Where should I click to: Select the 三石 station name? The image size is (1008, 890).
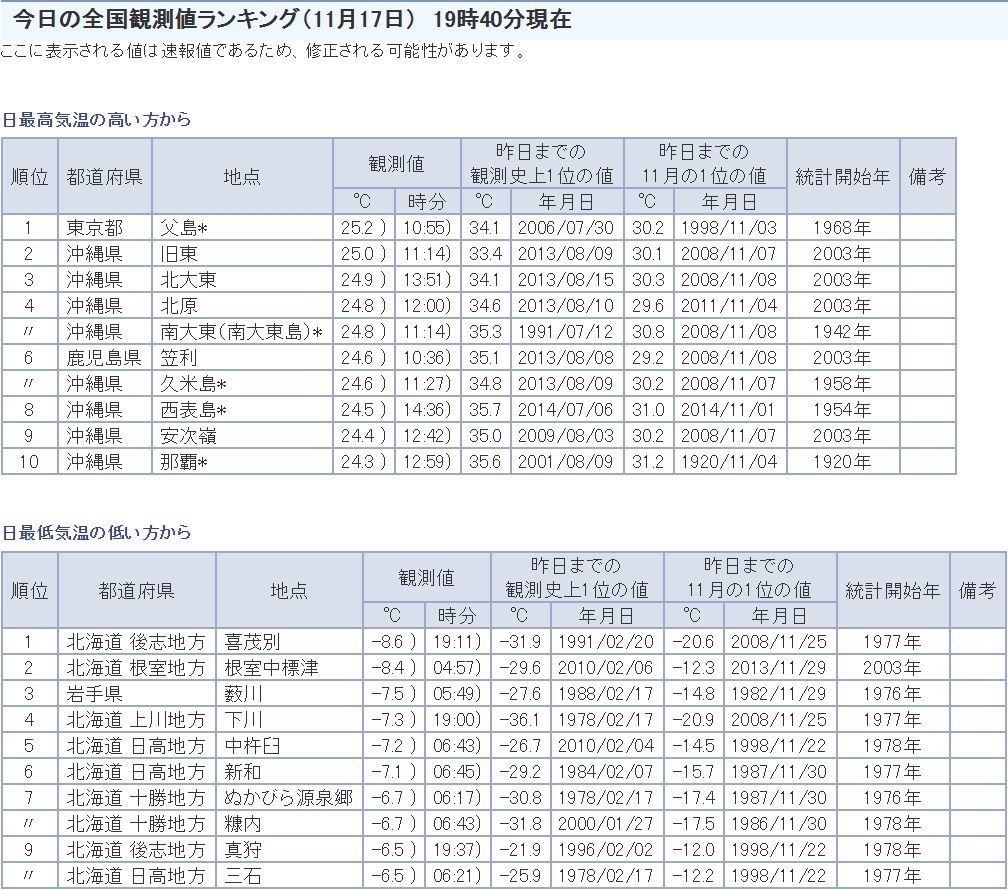[x=243, y=876]
